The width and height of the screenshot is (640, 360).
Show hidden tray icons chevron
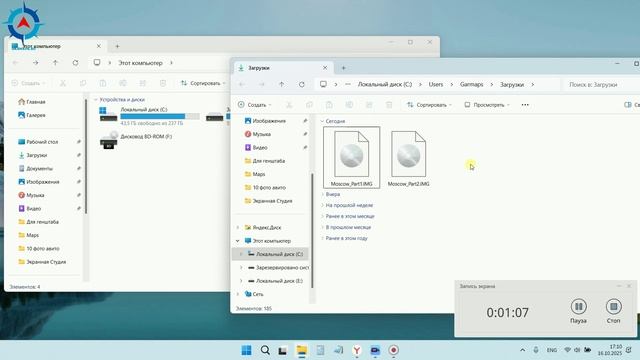[522, 350]
